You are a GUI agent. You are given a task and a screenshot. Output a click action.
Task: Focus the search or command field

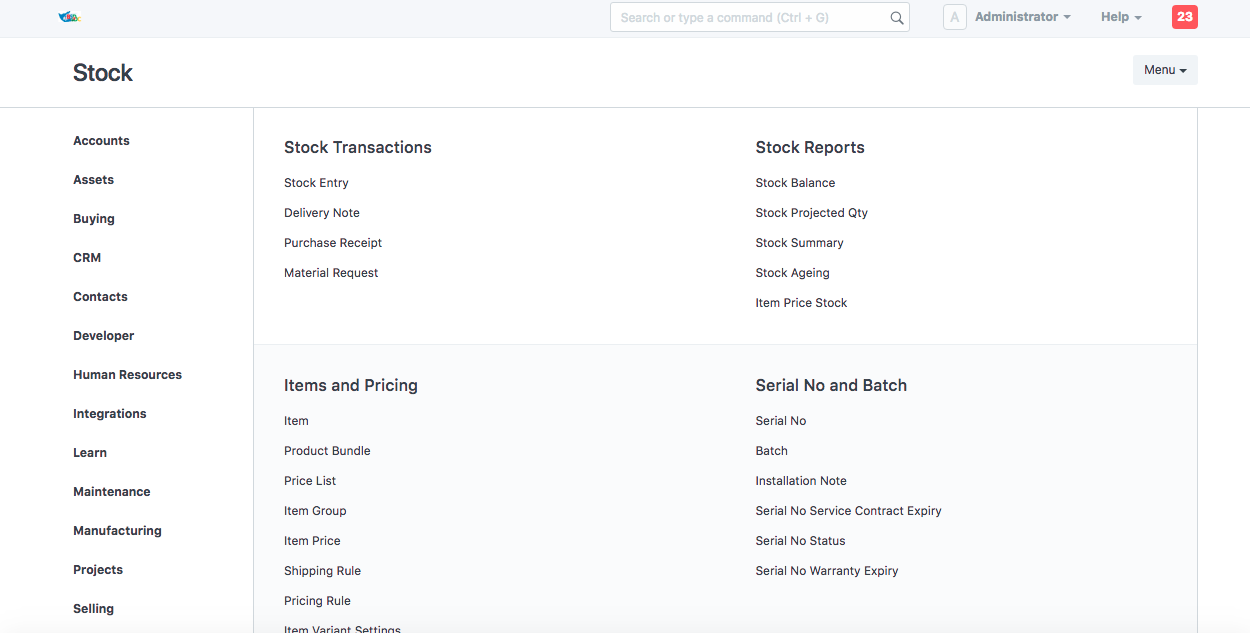point(760,18)
